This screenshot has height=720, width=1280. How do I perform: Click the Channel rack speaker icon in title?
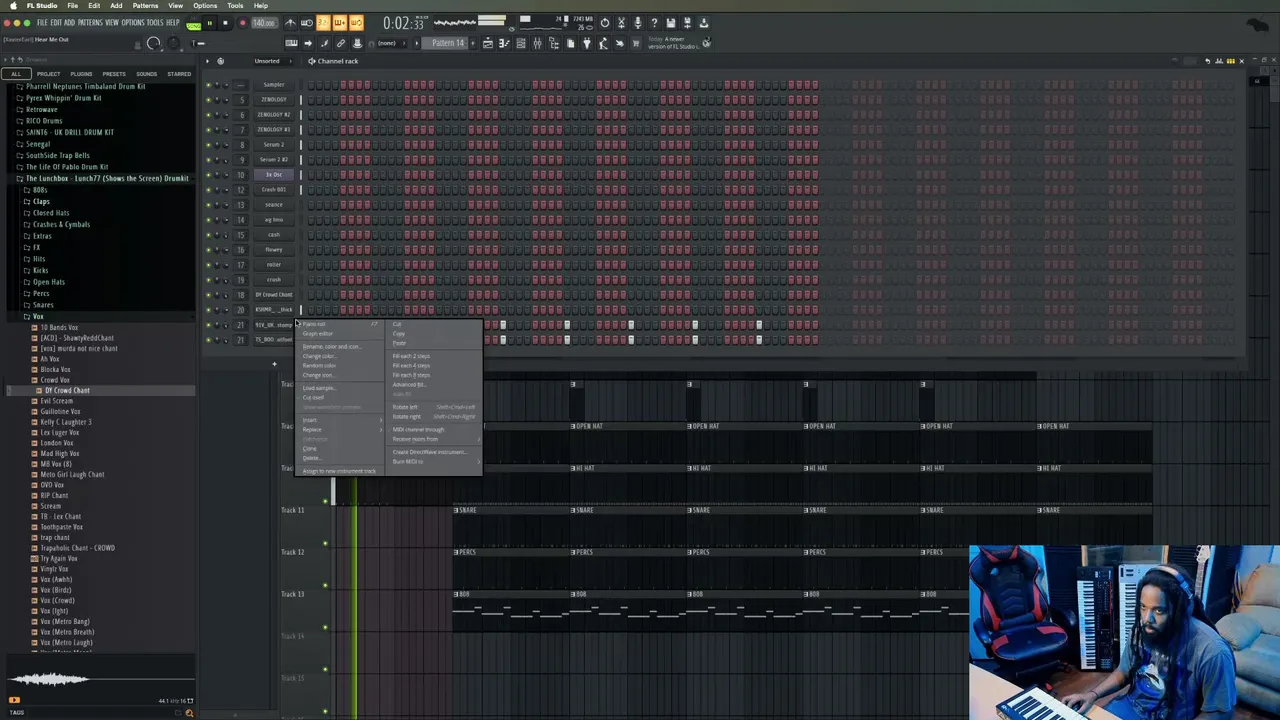(x=312, y=61)
